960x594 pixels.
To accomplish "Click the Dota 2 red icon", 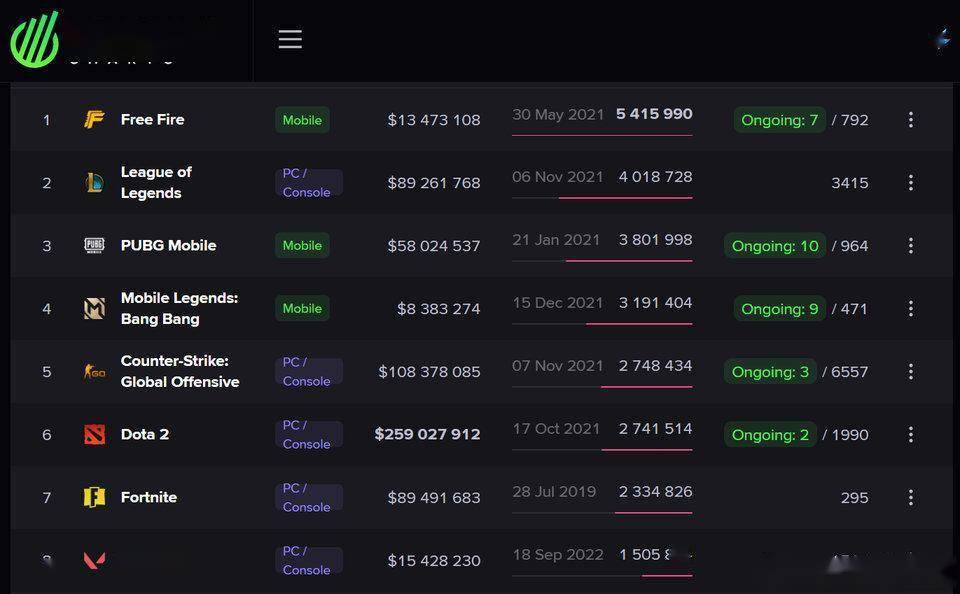I will [94, 435].
